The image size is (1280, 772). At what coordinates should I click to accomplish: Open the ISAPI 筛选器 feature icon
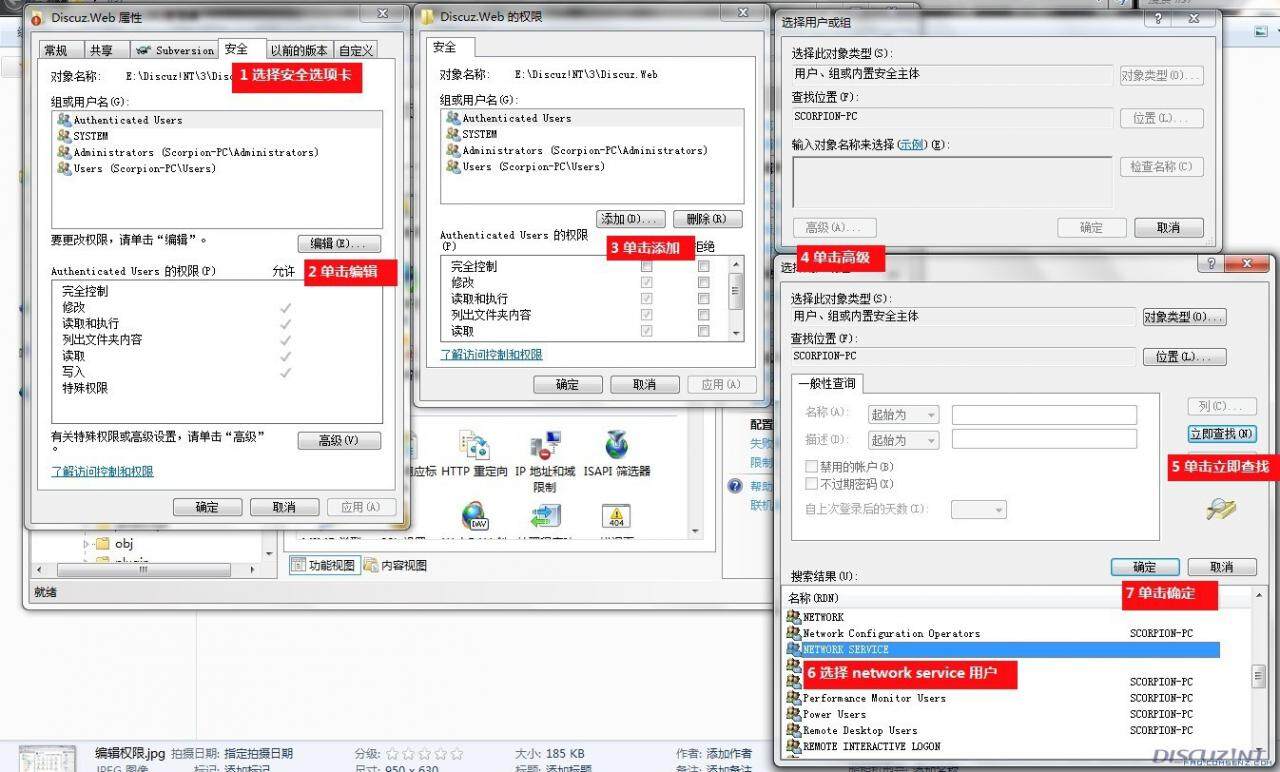617,444
